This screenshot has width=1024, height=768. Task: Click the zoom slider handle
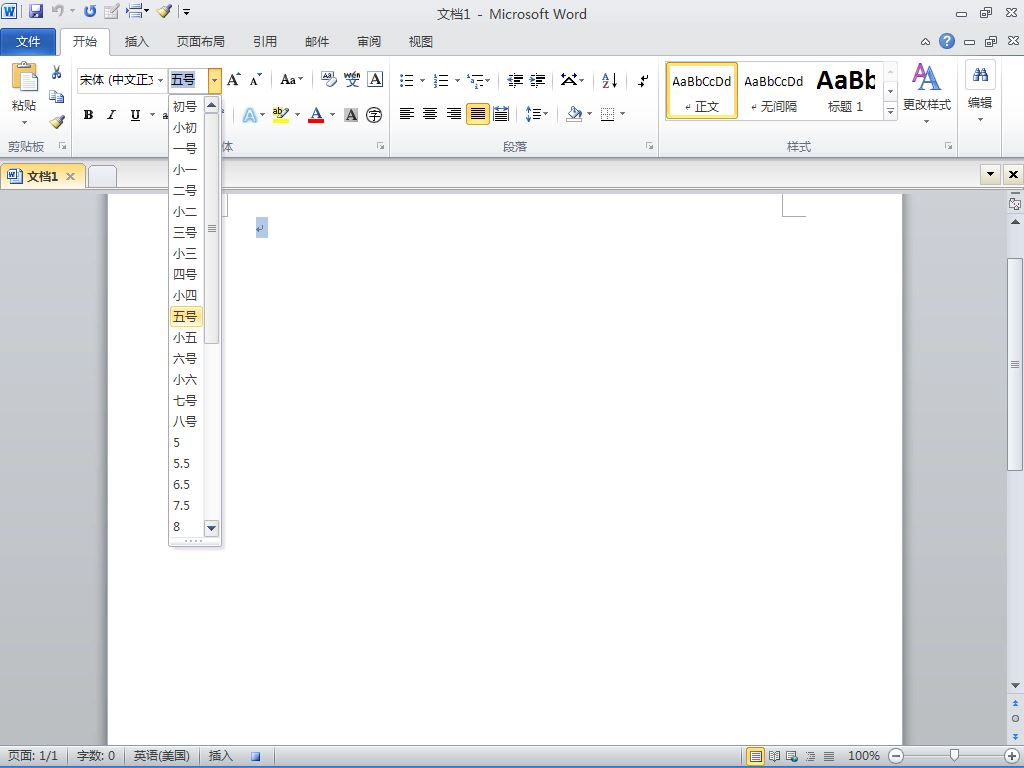pos(954,756)
